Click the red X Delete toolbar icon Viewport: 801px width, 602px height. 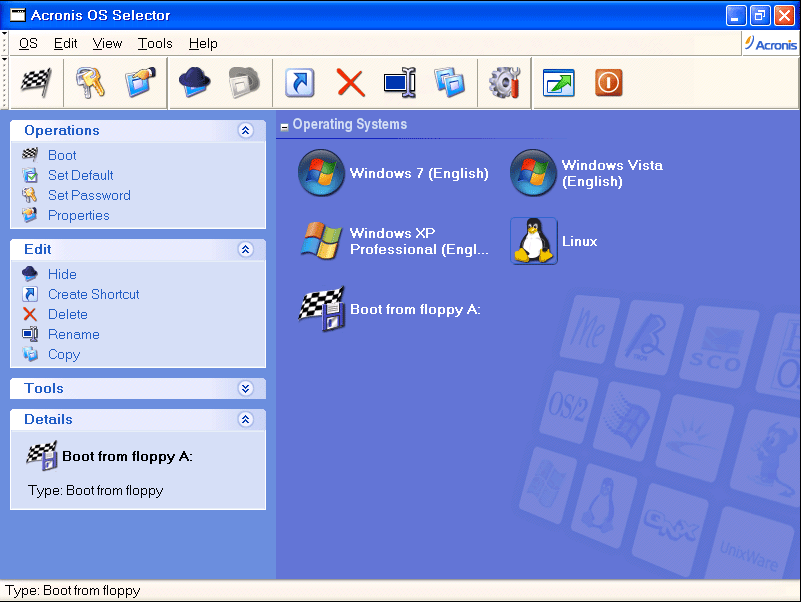350,83
